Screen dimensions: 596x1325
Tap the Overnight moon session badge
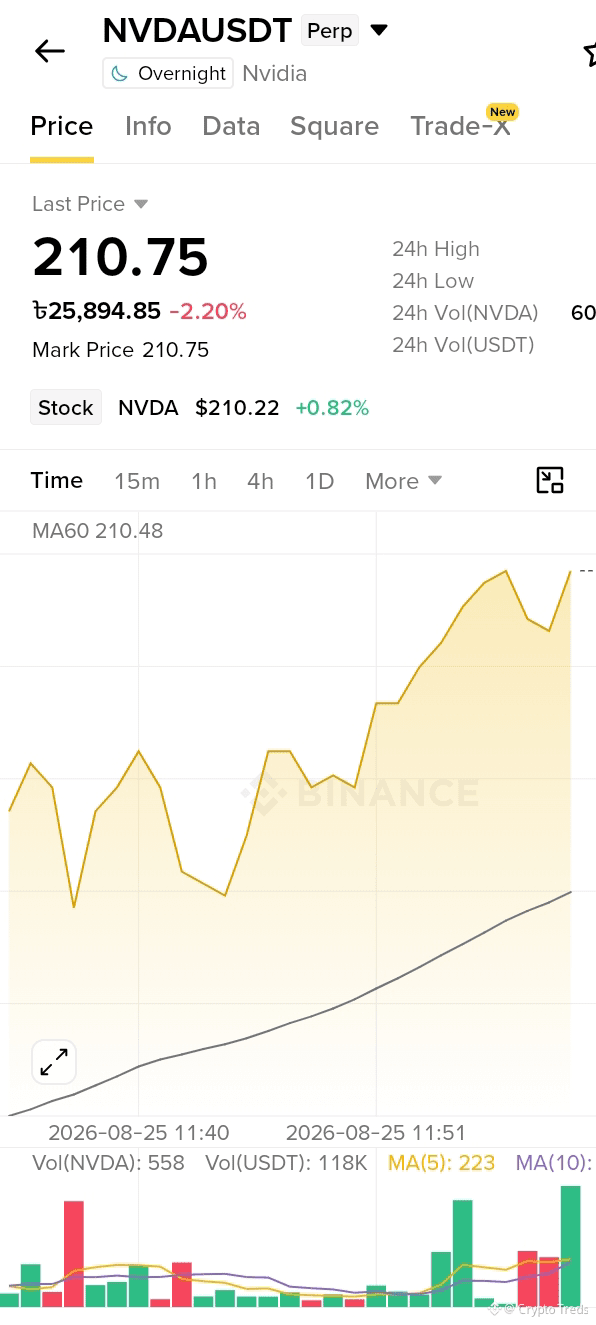coord(168,74)
